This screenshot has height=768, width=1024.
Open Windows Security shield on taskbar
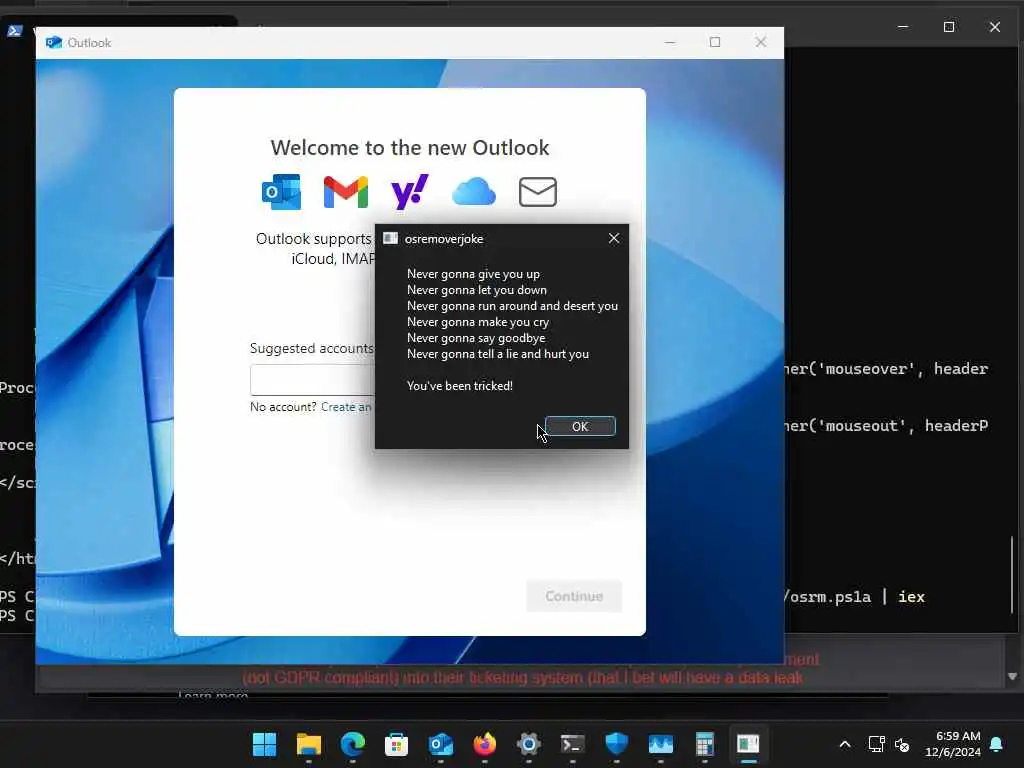[x=616, y=744]
